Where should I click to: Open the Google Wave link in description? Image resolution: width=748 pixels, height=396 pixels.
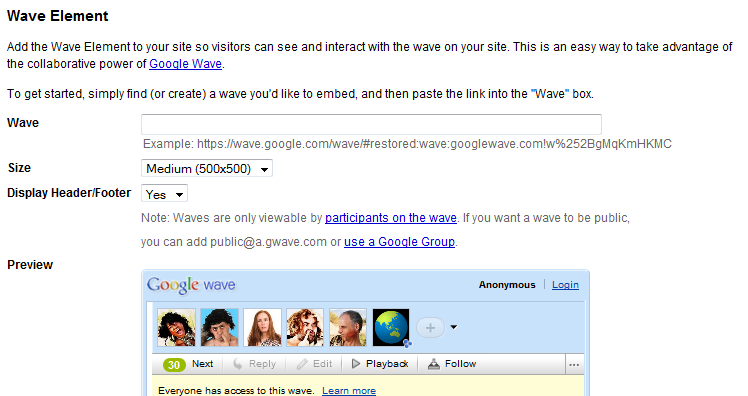185,64
